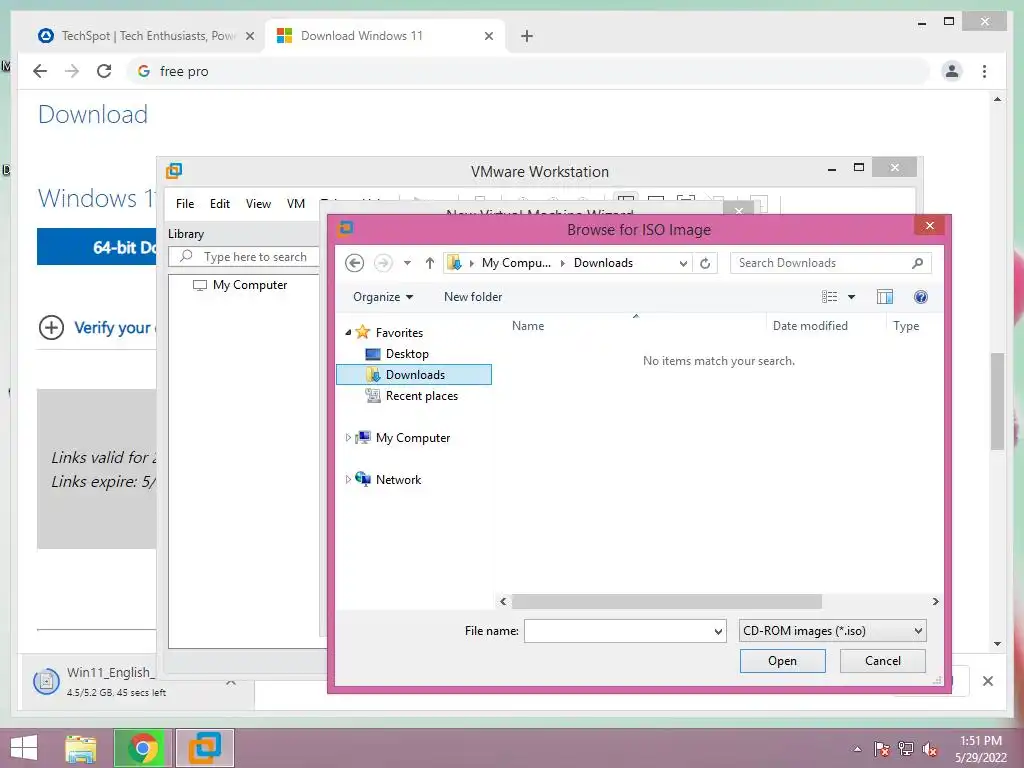Image resolution: width=1024 pixels, height=768 pixels.
Task: Select Network in the navigation pane
Action: 398,480
